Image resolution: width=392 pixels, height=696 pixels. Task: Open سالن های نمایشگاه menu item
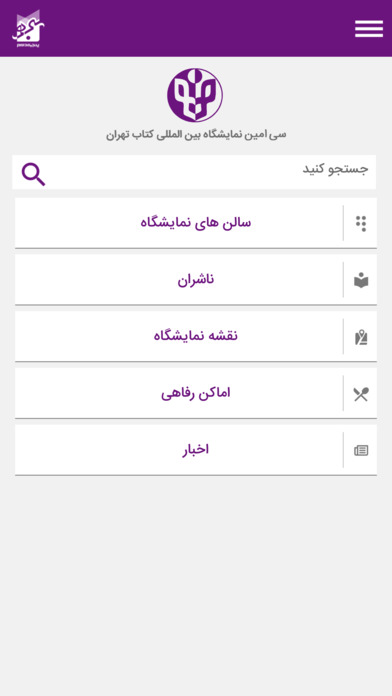click(196, 223)
